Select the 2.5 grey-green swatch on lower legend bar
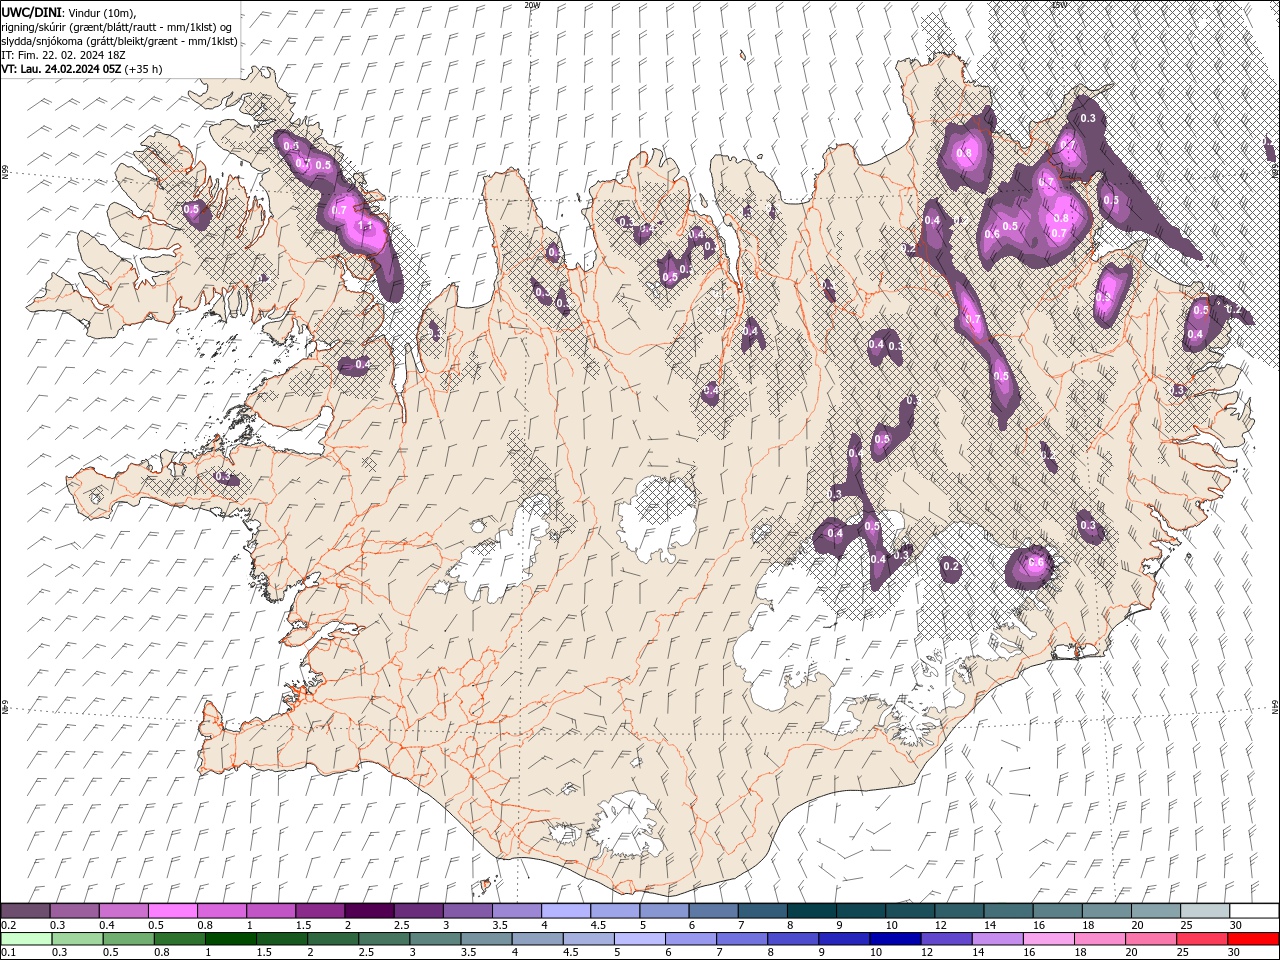The width and height of the screenshot is (1280, 960). pos(383,939)
